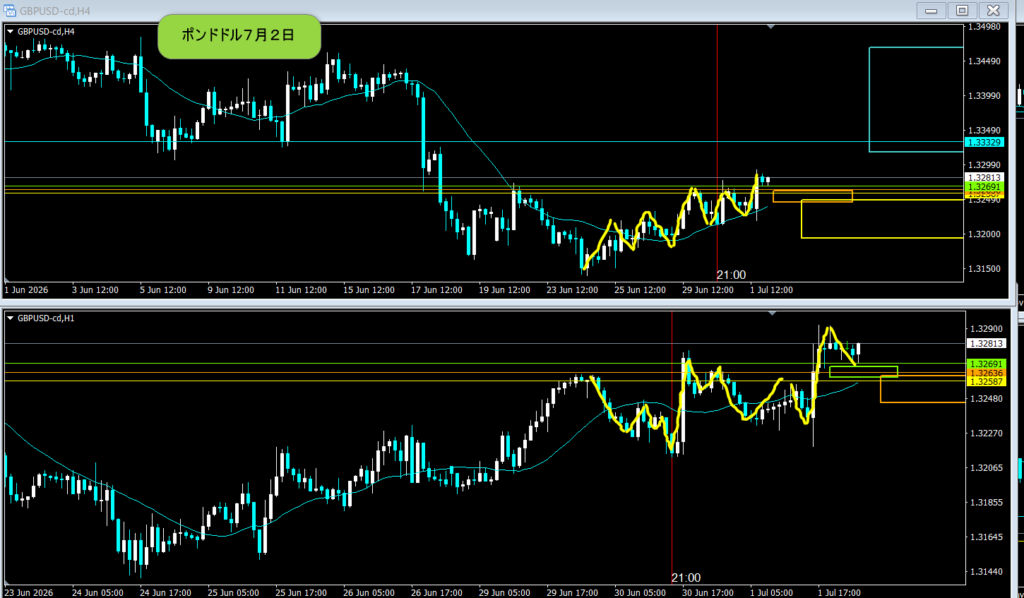1024x598 pixels.
Task: Click the chart shift triangle atop the H4 chart
Action: (771, 27)
